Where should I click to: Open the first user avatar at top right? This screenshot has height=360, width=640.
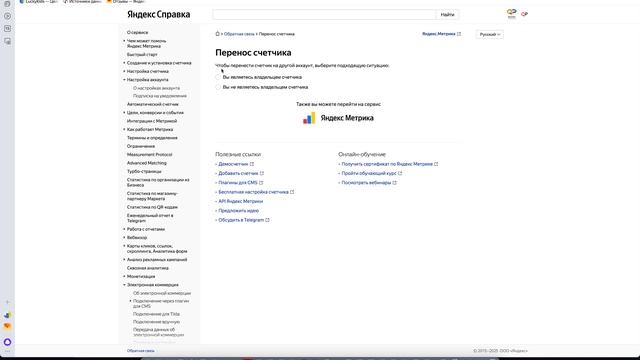coord(511,13)
